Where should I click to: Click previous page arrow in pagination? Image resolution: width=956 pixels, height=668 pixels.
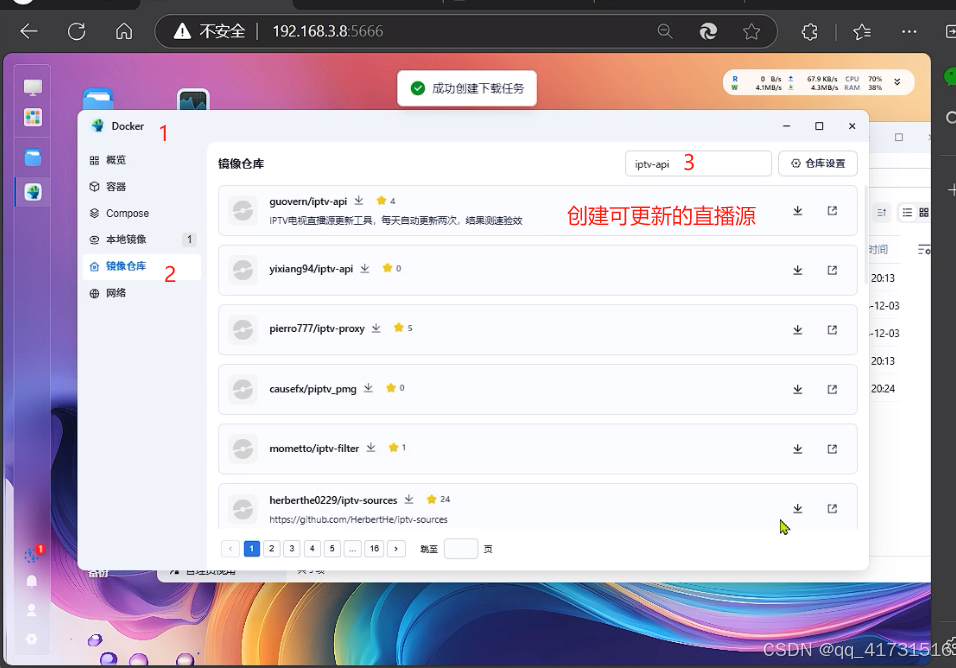(x=230, y=549)
